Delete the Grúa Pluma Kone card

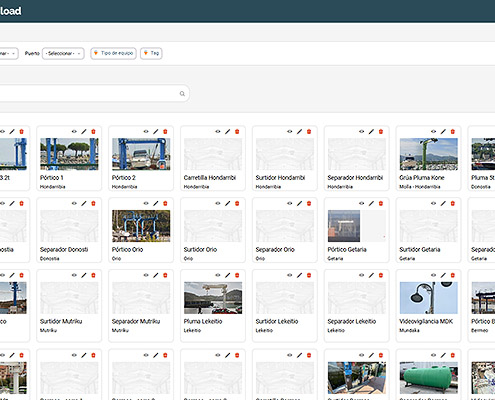(452, 132)
